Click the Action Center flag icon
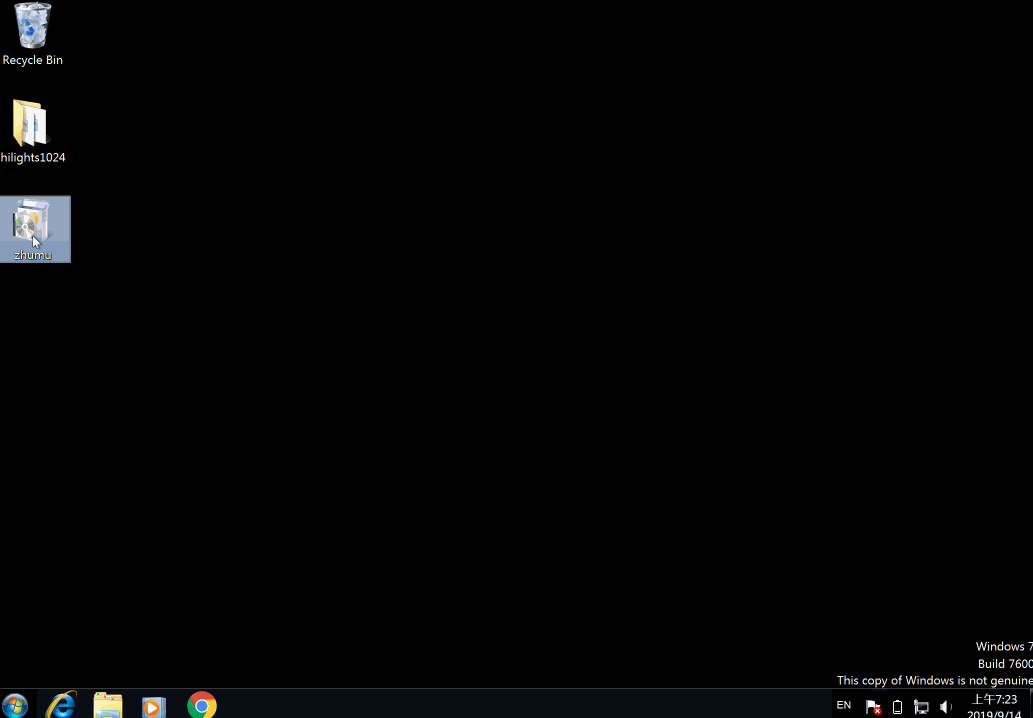 pos(872,705)
